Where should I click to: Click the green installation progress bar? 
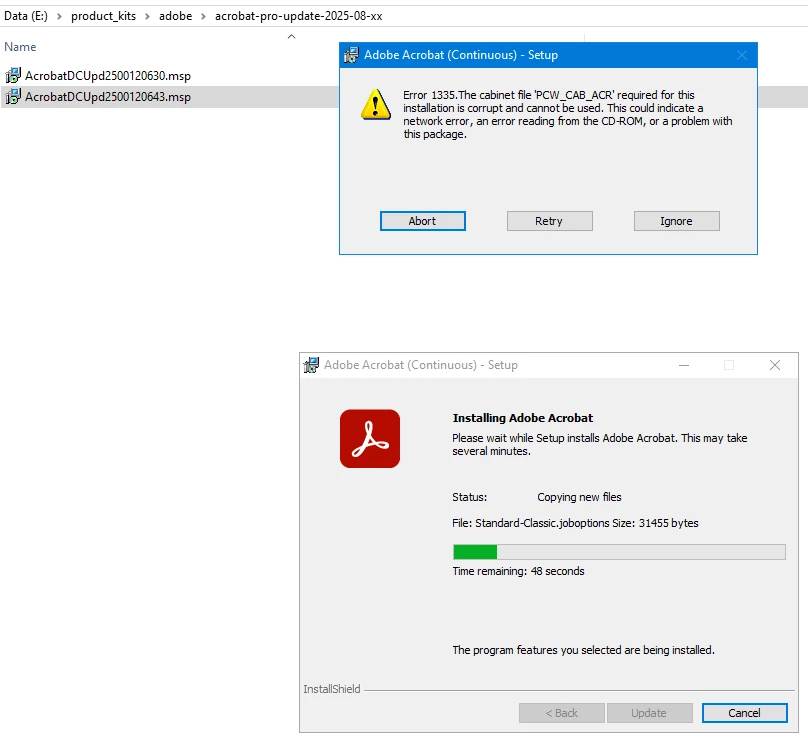click(x=619, y=551)
